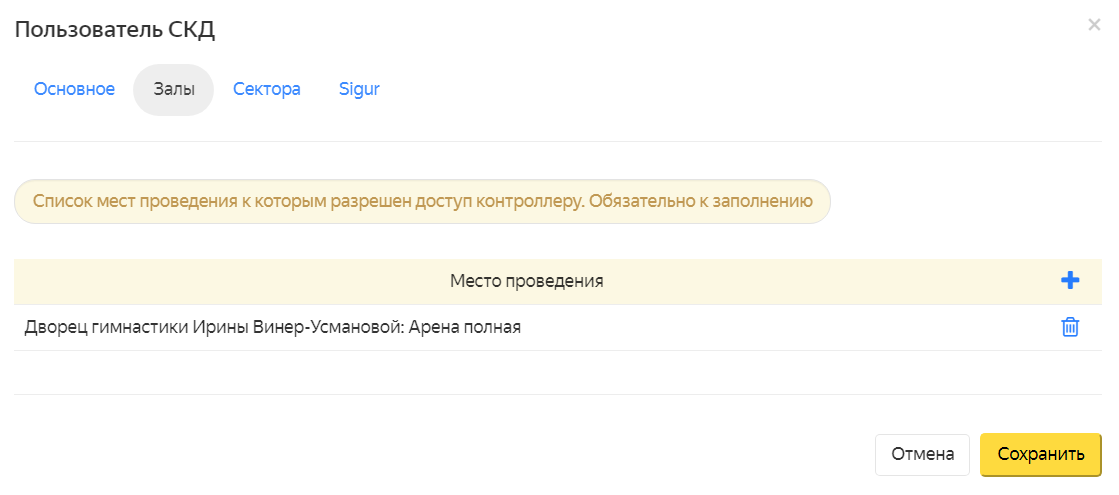The width and height of the screenshot is (1119, 495).
Task: Click the yellow access list notice banner
Action: tap(422, 201)
